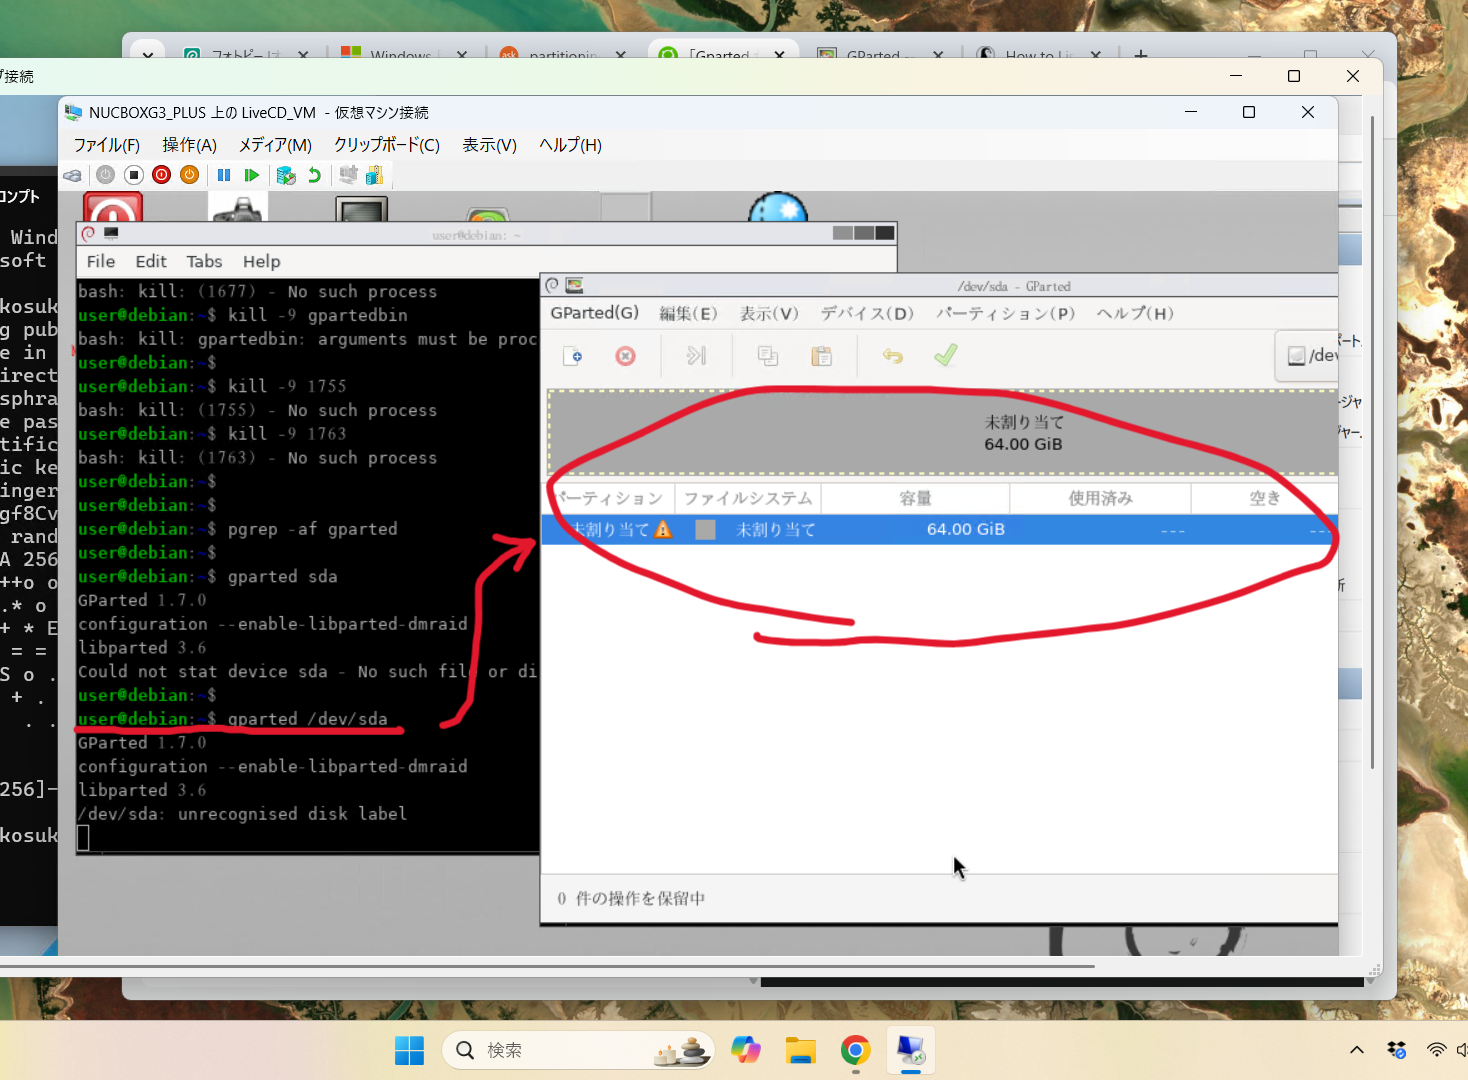The height and width of the screenshot is (1080, 1468).
Task: Click the Debian swirl icon in terminal titlebar
Action: (89, 233)
